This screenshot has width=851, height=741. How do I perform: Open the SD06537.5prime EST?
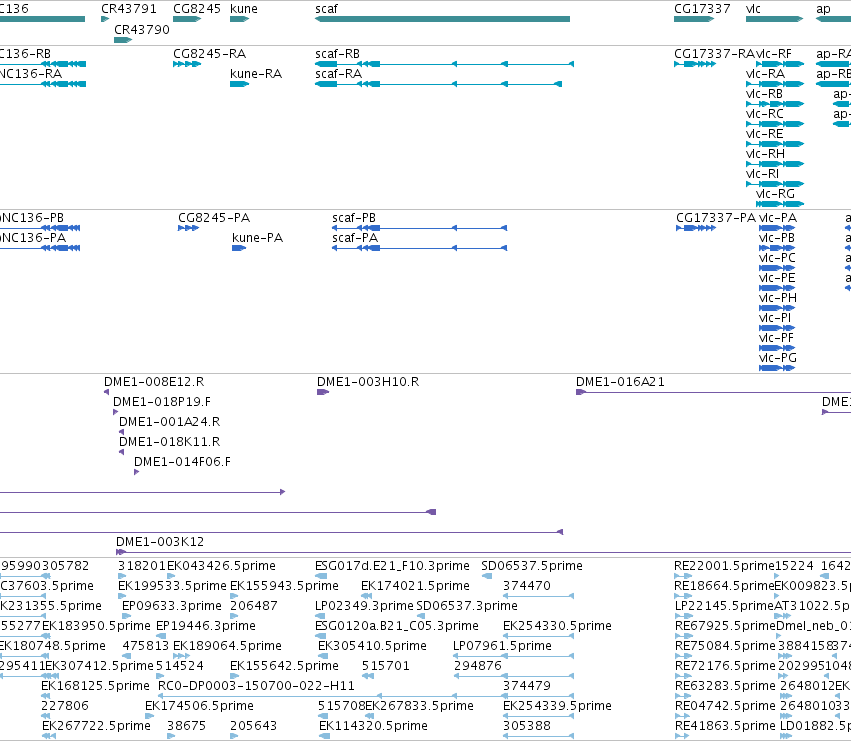coord(487,576)
